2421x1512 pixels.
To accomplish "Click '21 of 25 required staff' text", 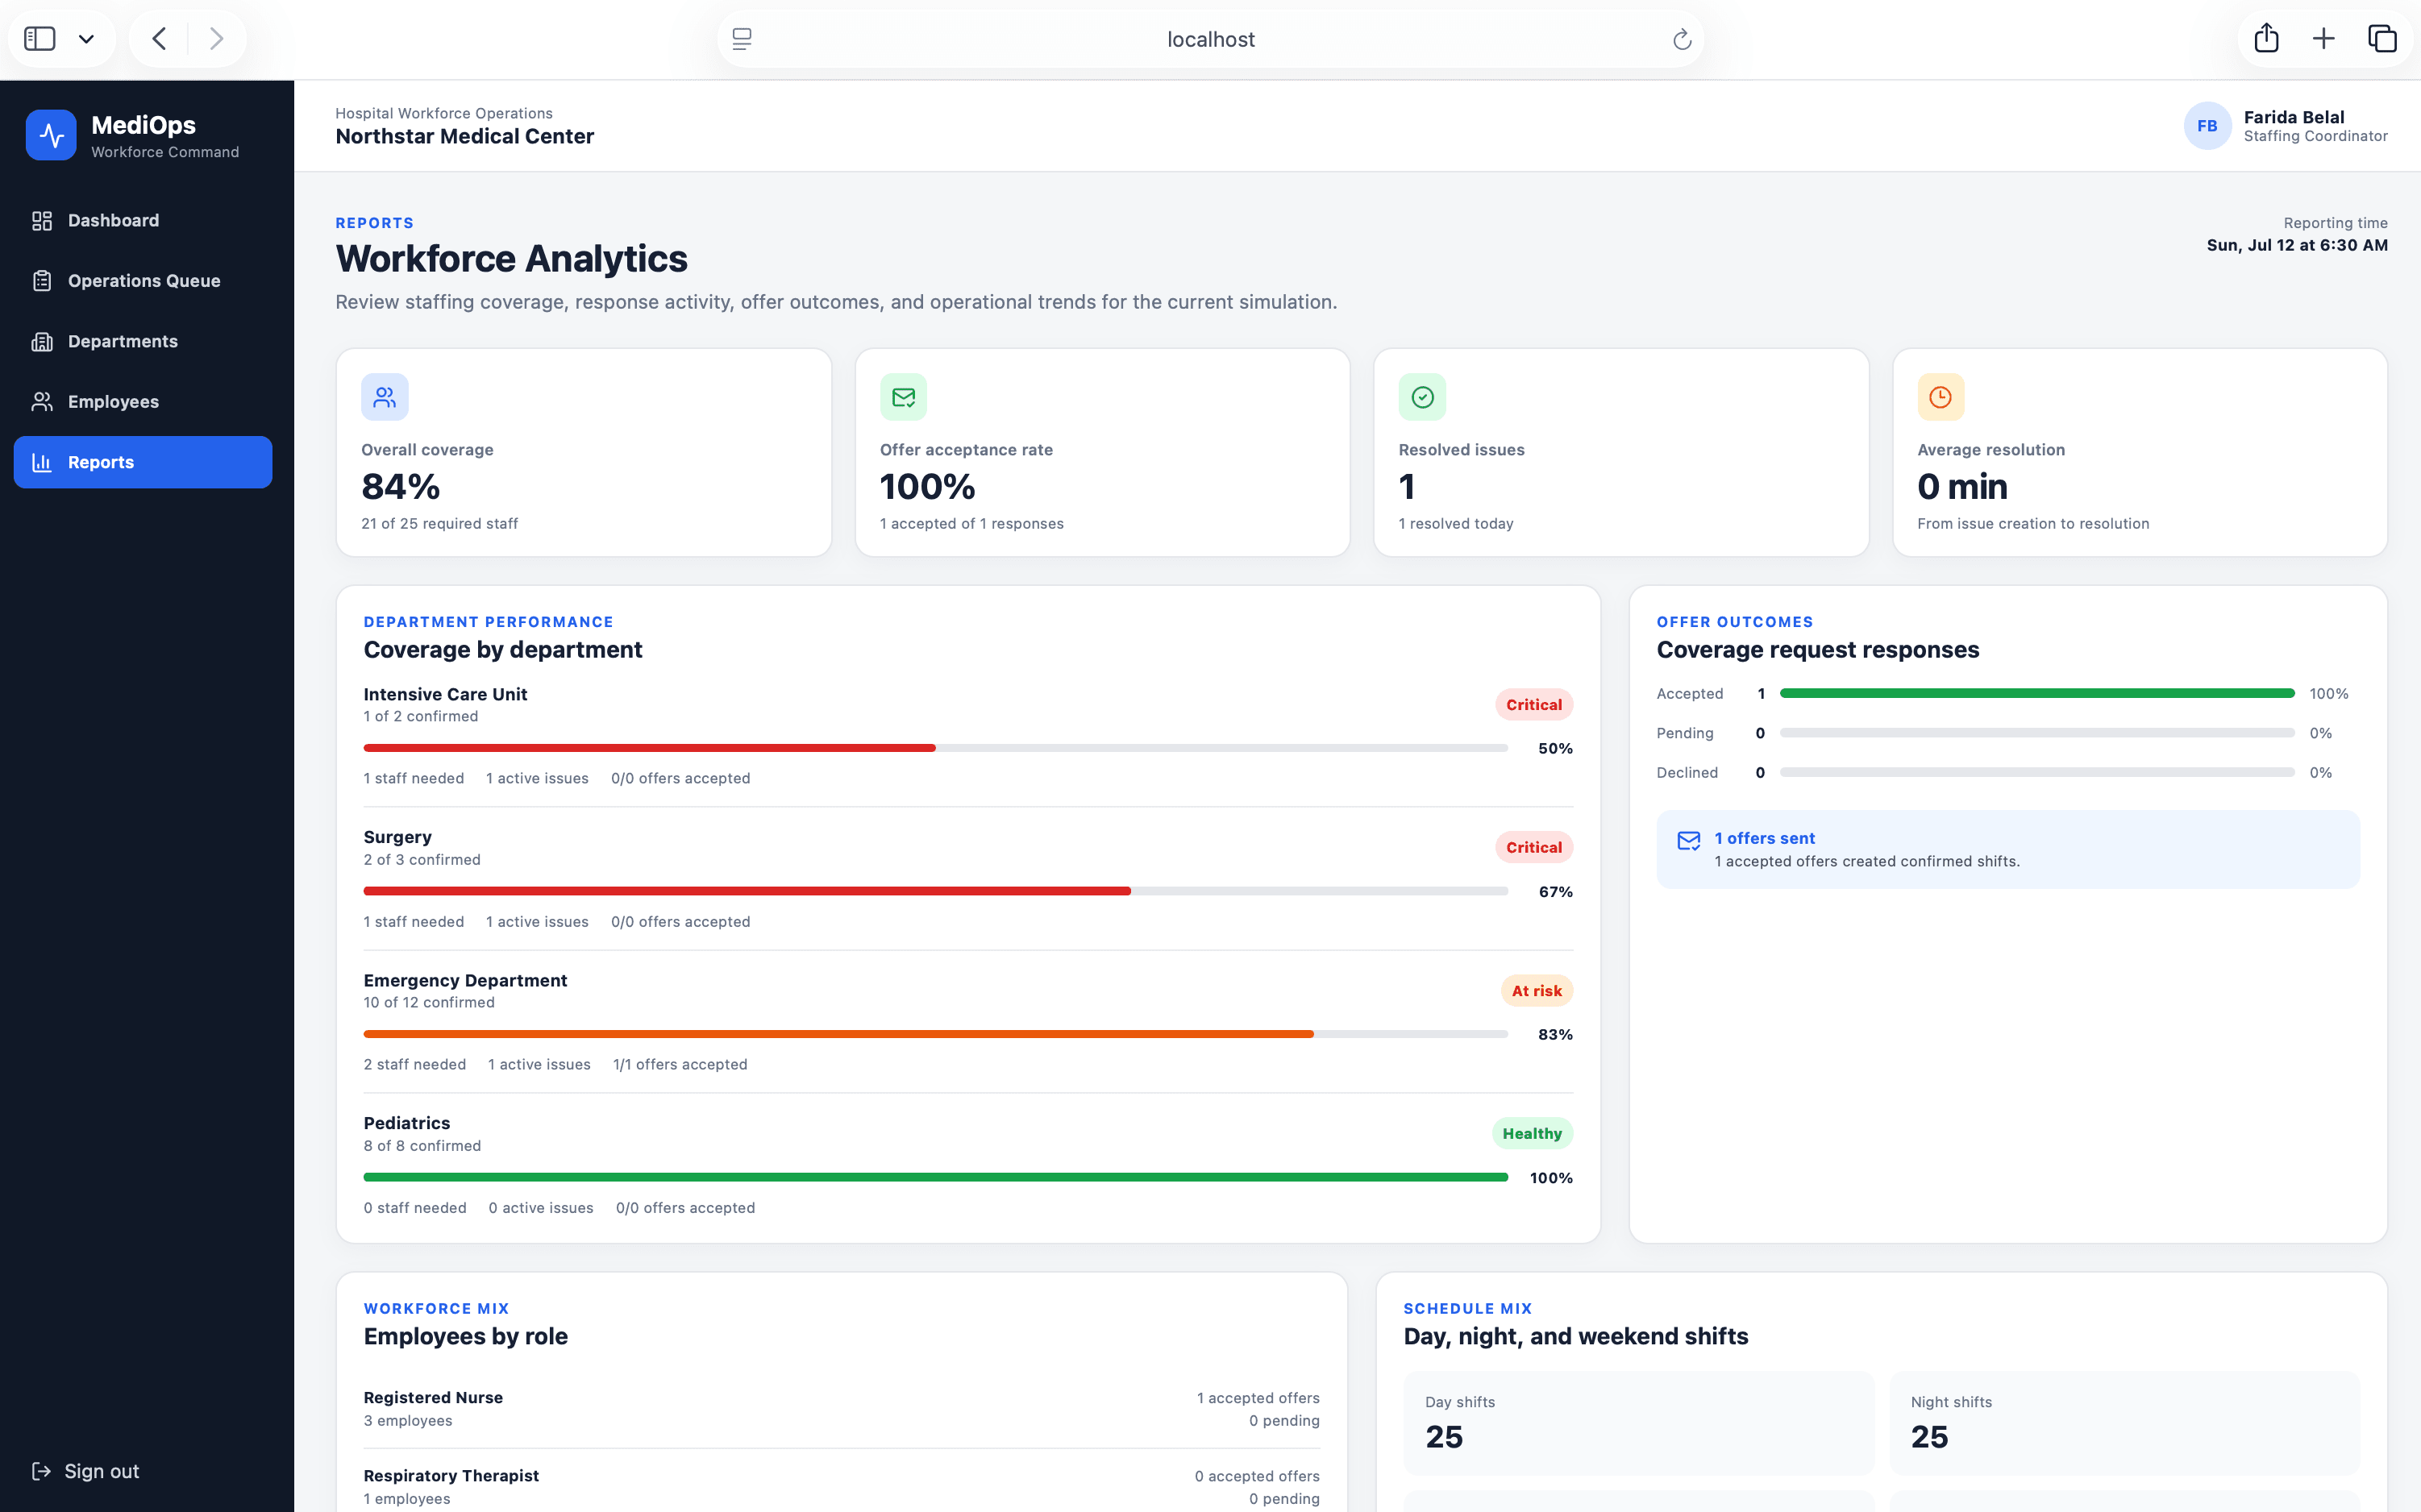I will pyautogui.click(x=439, y=523).
